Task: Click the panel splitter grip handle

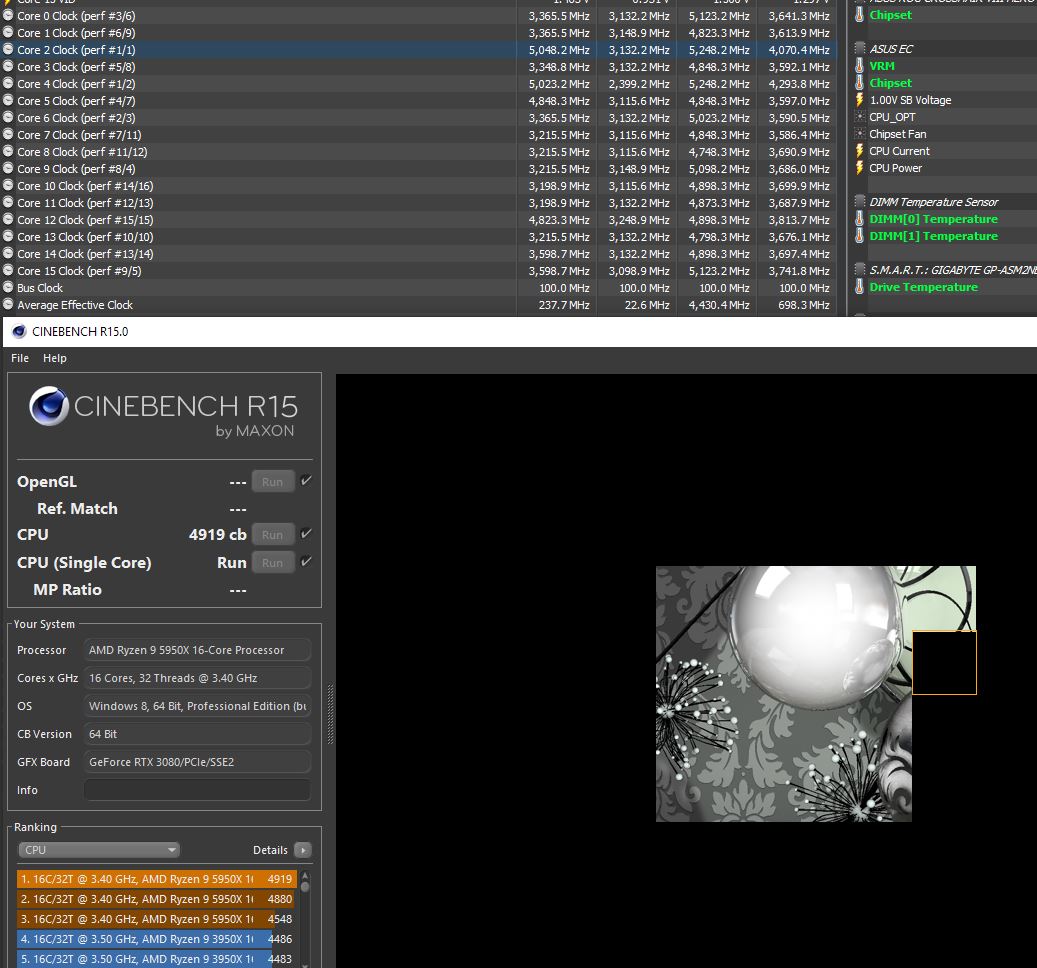Action: click(x=331, y=714)
